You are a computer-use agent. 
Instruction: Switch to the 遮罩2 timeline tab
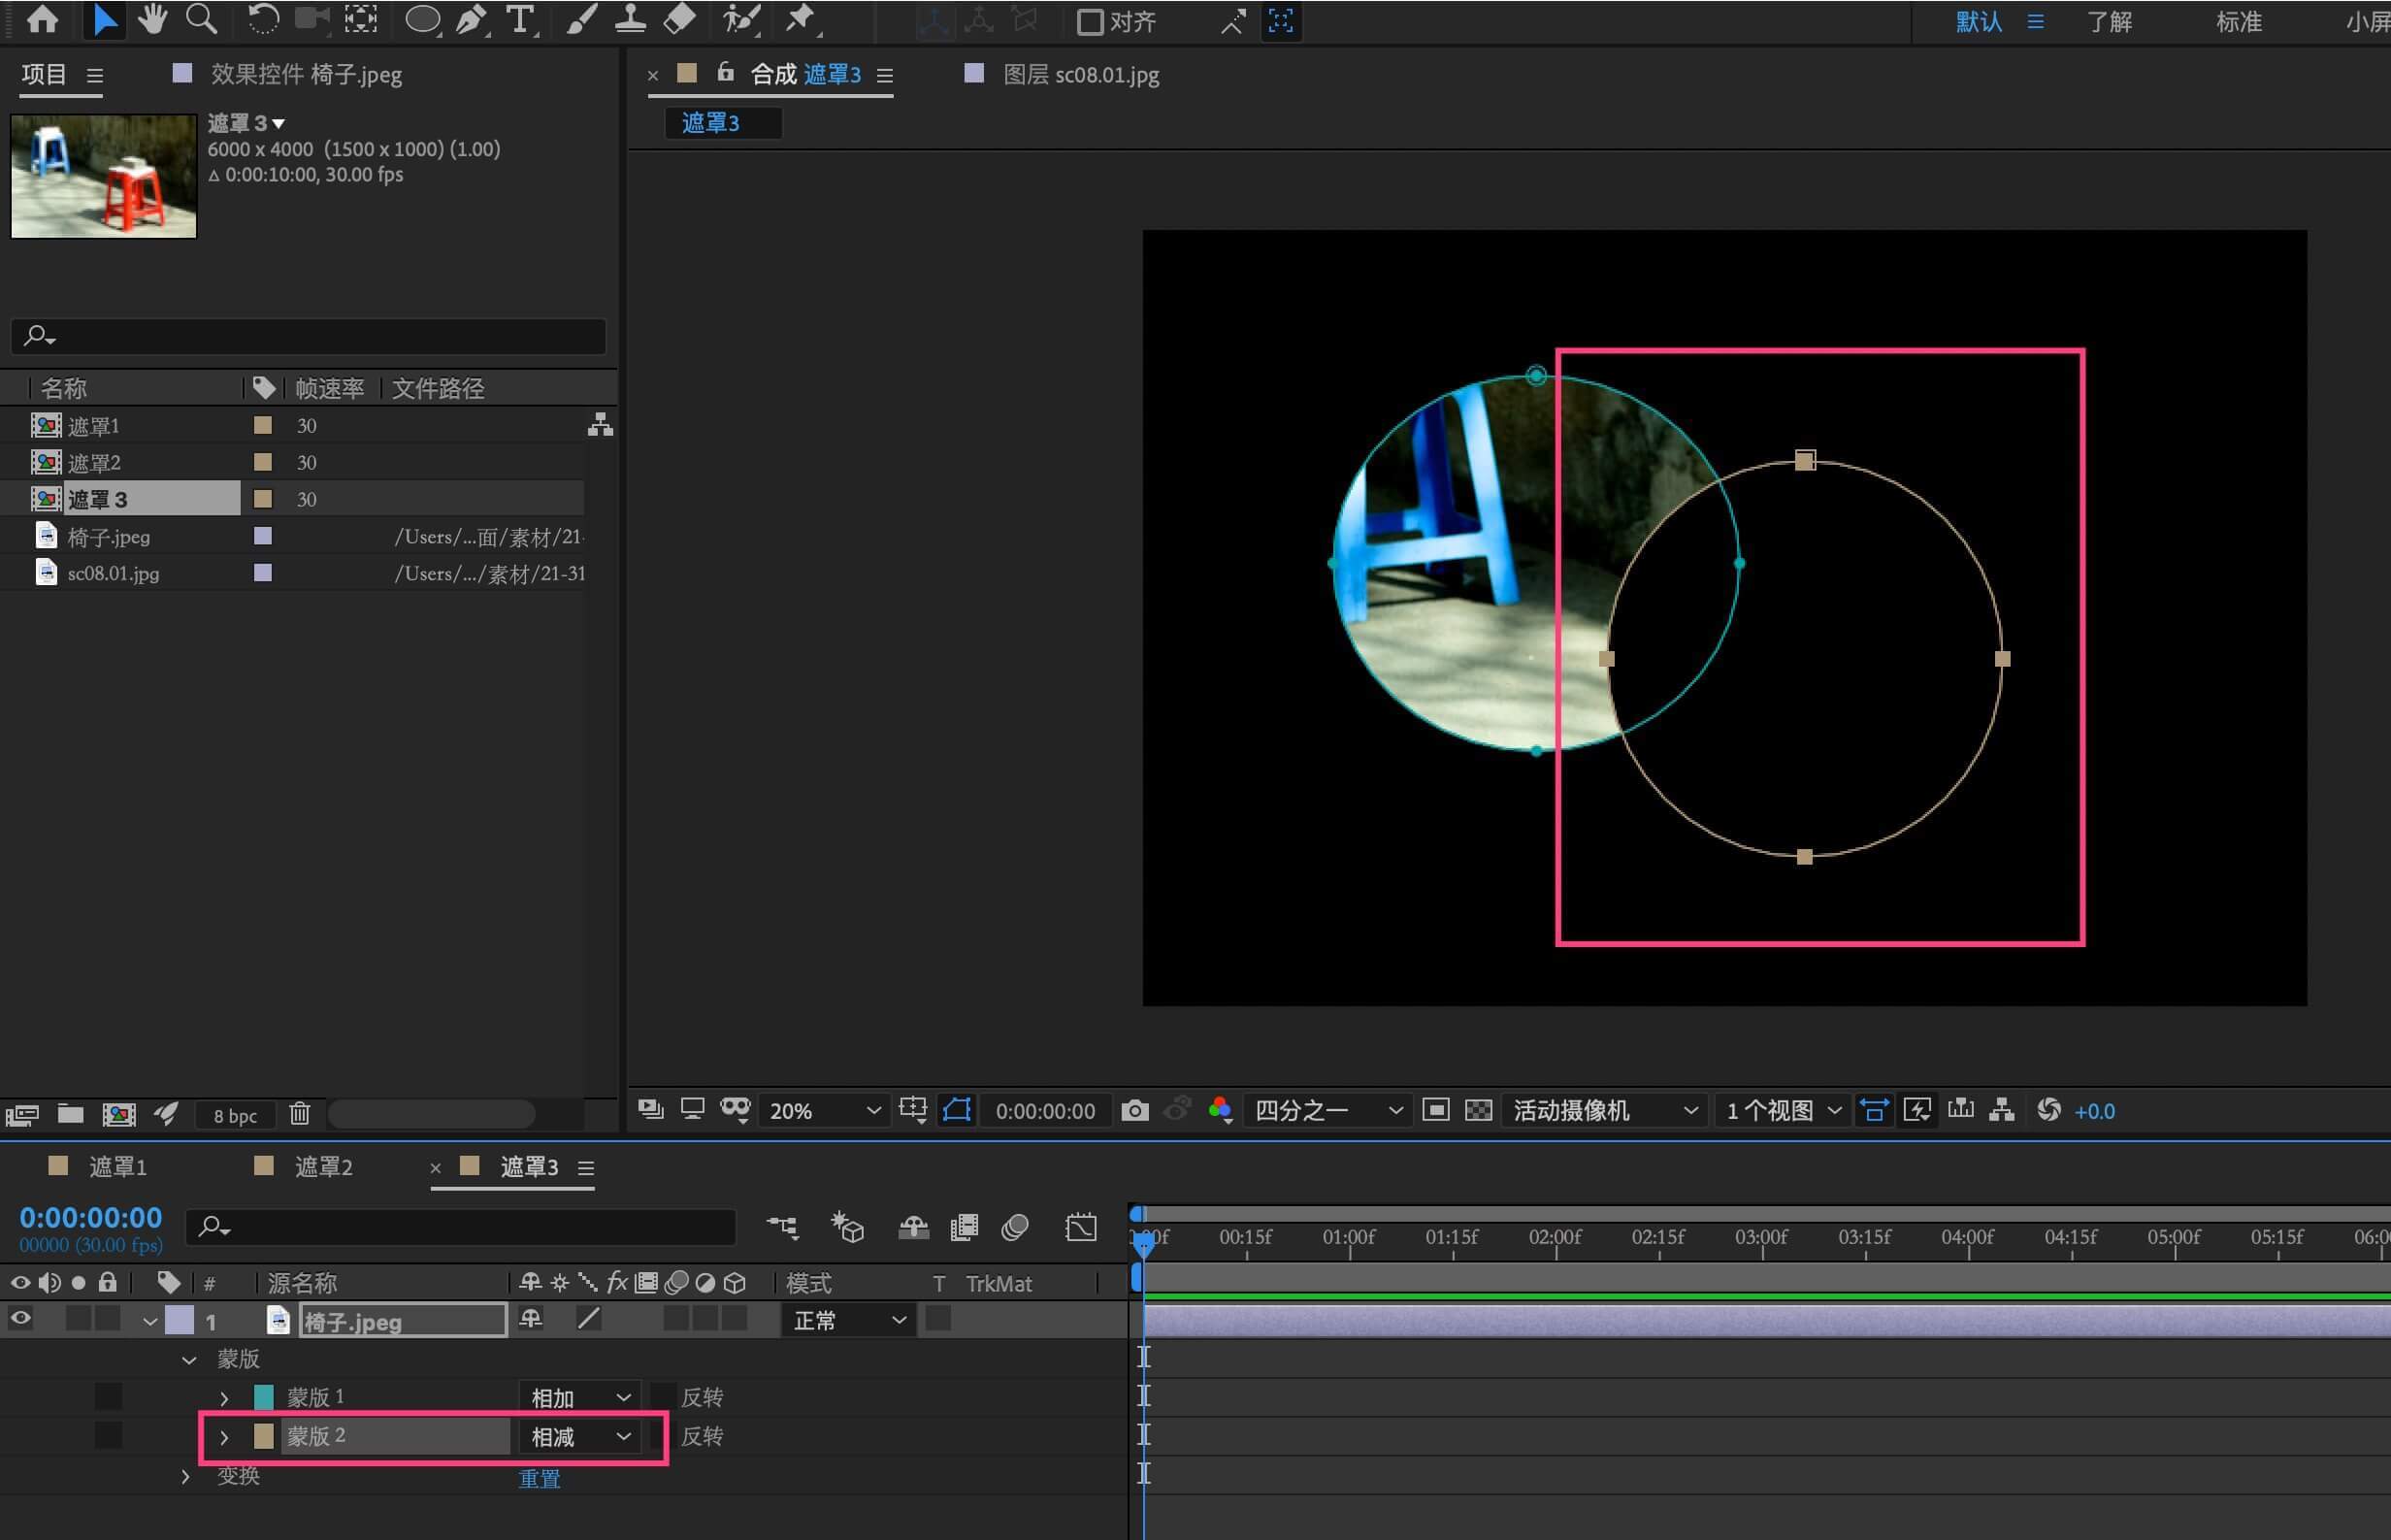[322, 1166]
